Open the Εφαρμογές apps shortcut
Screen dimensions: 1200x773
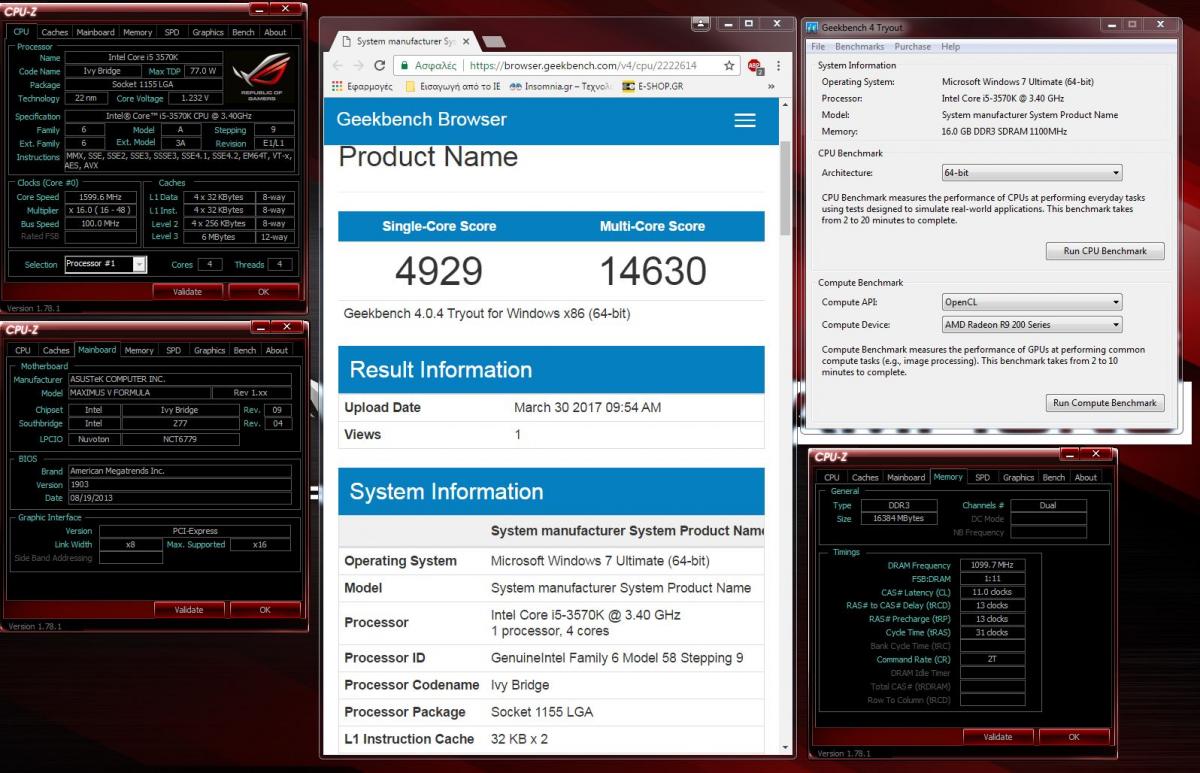pyautogui.click(x=362, y=87)
